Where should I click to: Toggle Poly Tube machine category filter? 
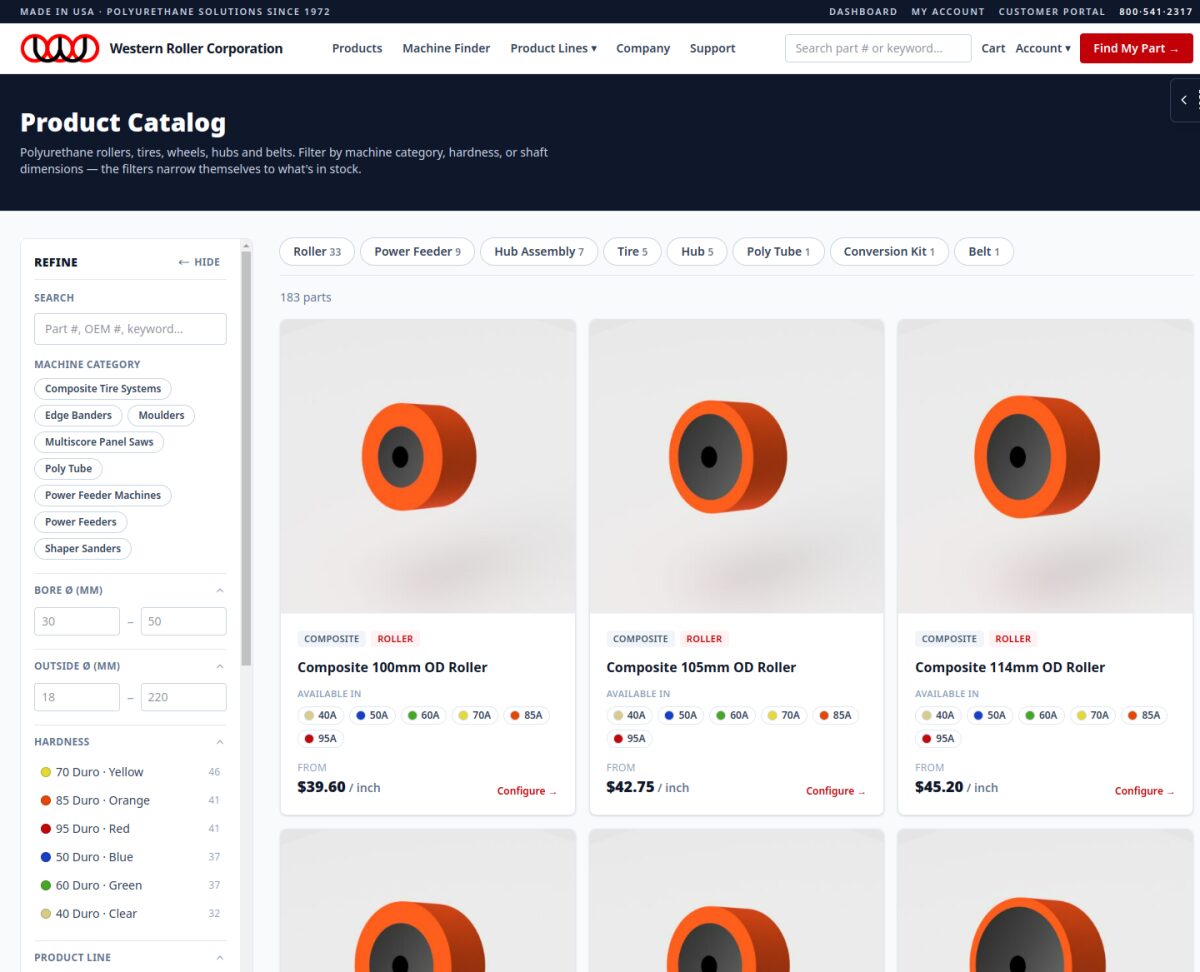click(68, 469)
